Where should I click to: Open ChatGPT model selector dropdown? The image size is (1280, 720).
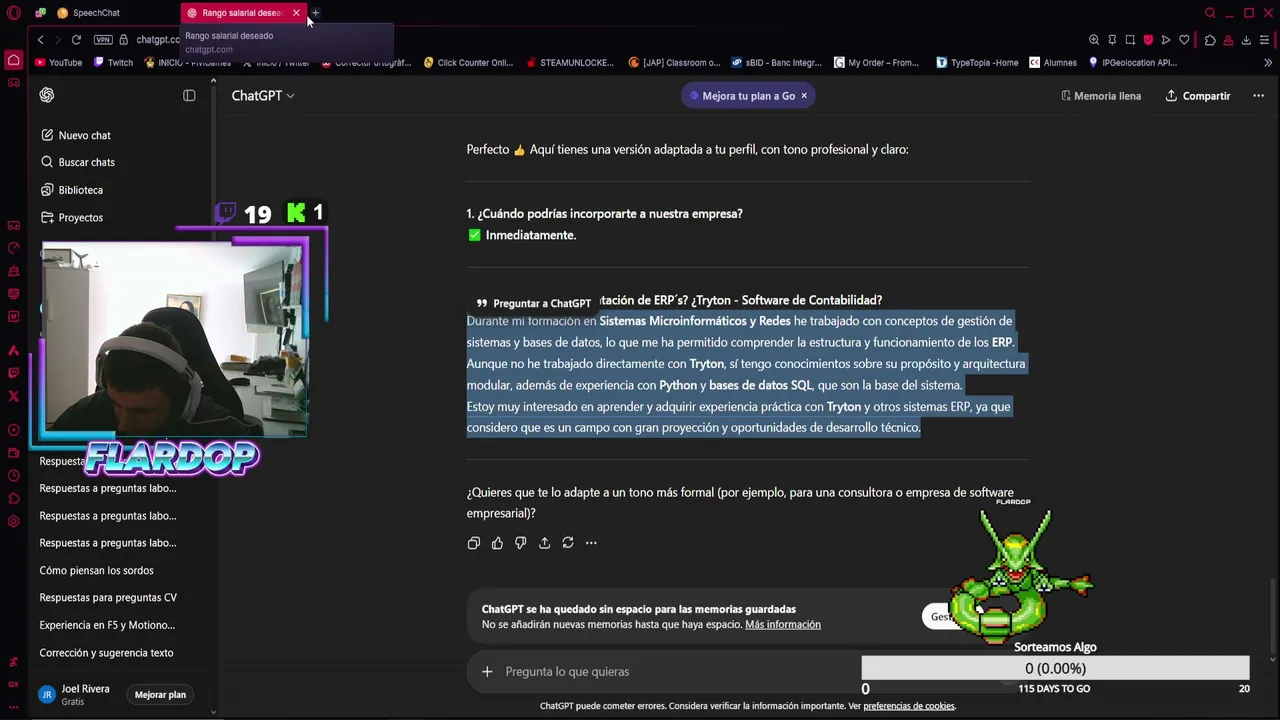point(263,95)
